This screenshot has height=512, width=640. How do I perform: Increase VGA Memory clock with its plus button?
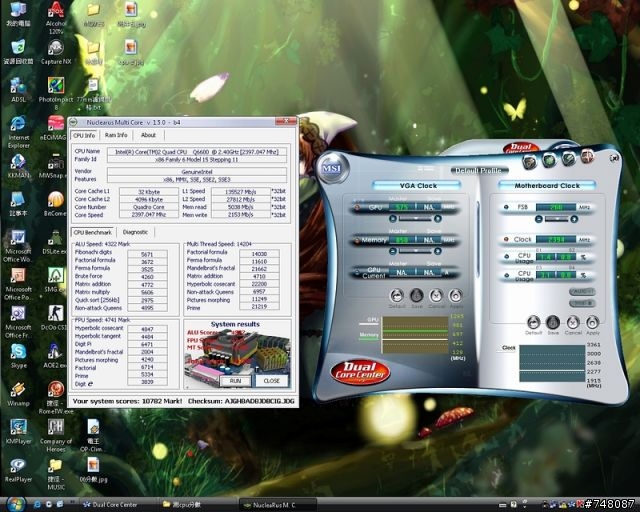click(x=438, y=251)
